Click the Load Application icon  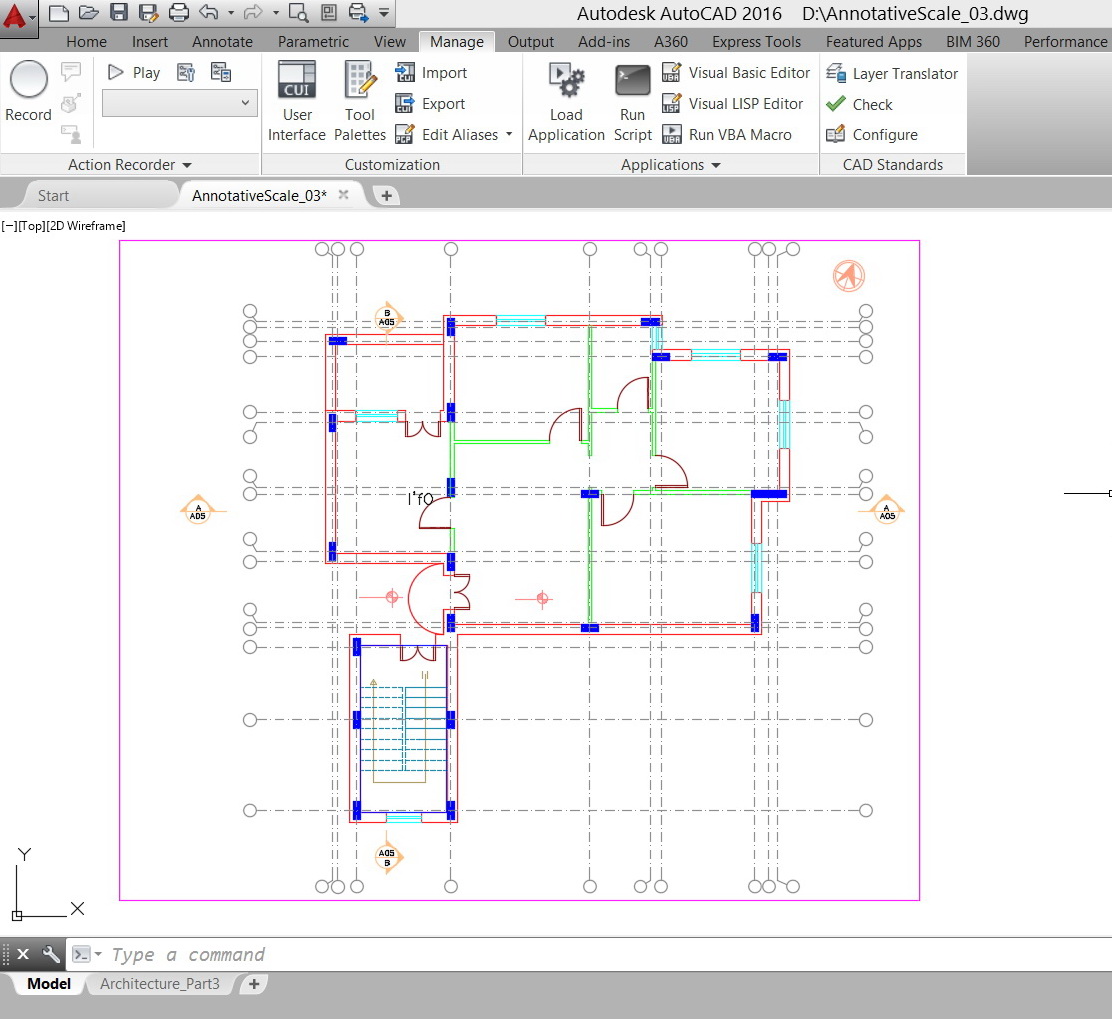pyautogui.click(x=566, y=80)
